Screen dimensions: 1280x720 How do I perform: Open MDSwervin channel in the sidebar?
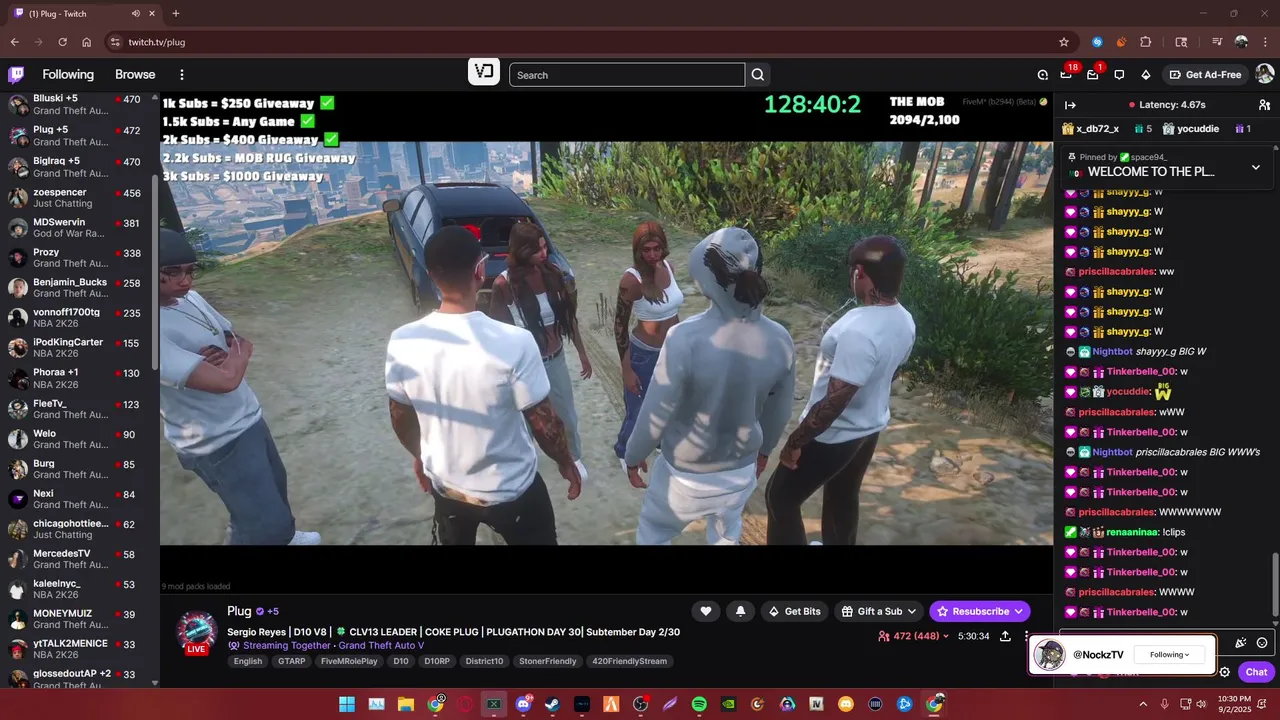78,227
